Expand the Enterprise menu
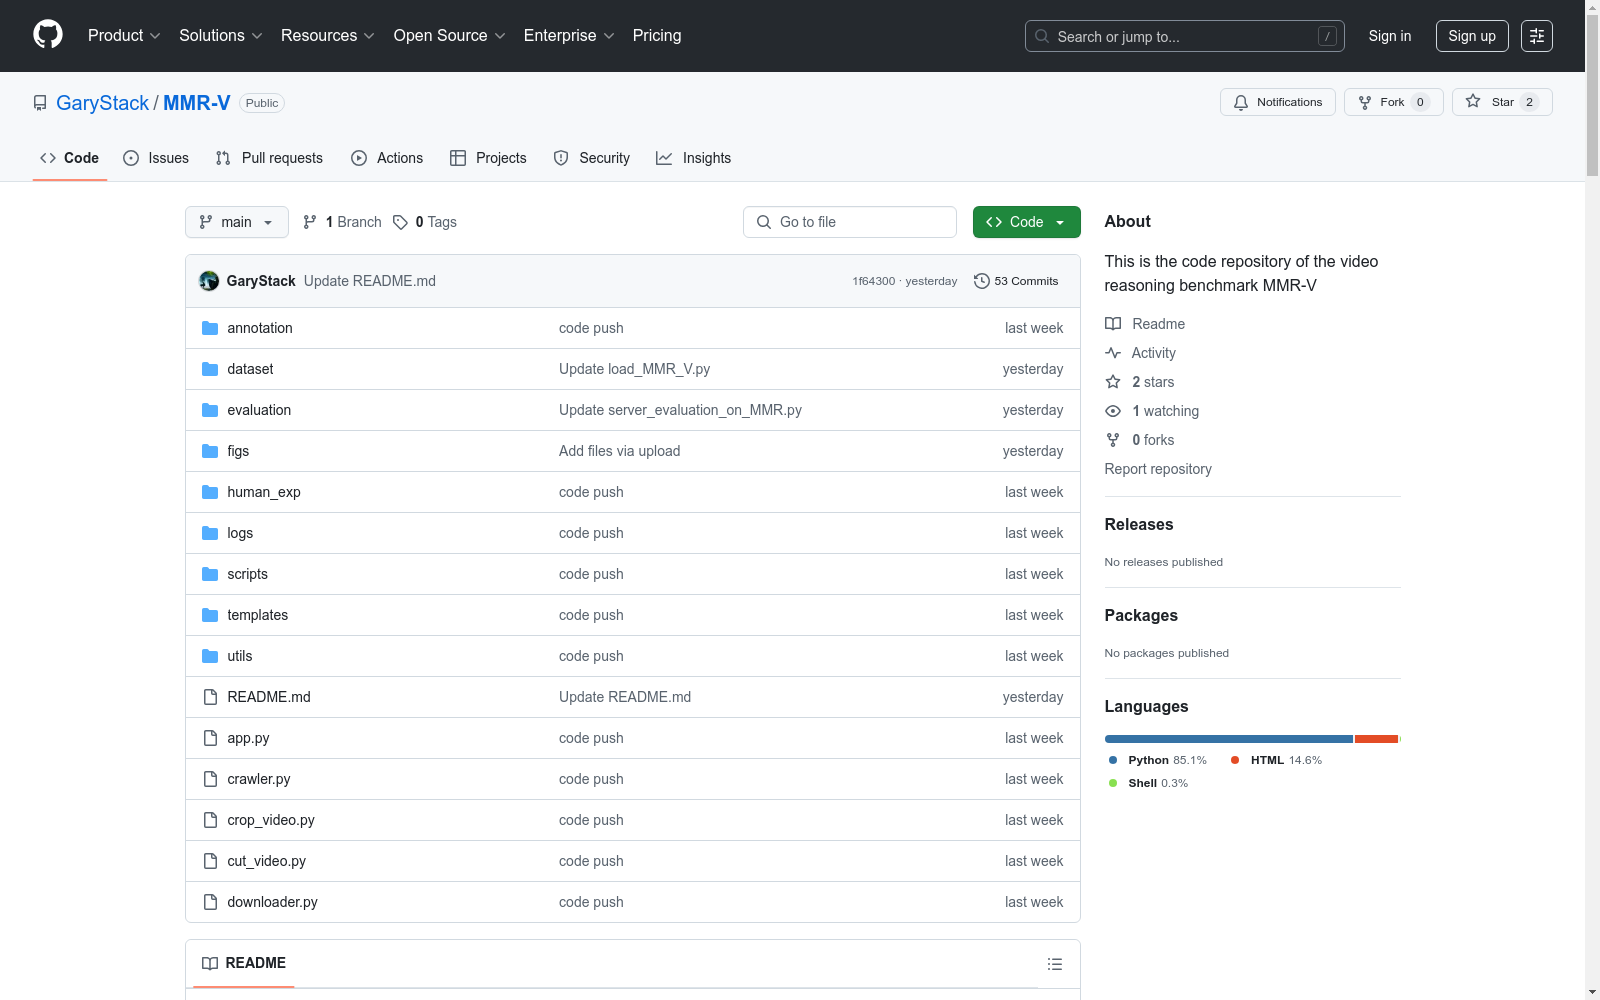 (x=569, y=36)
